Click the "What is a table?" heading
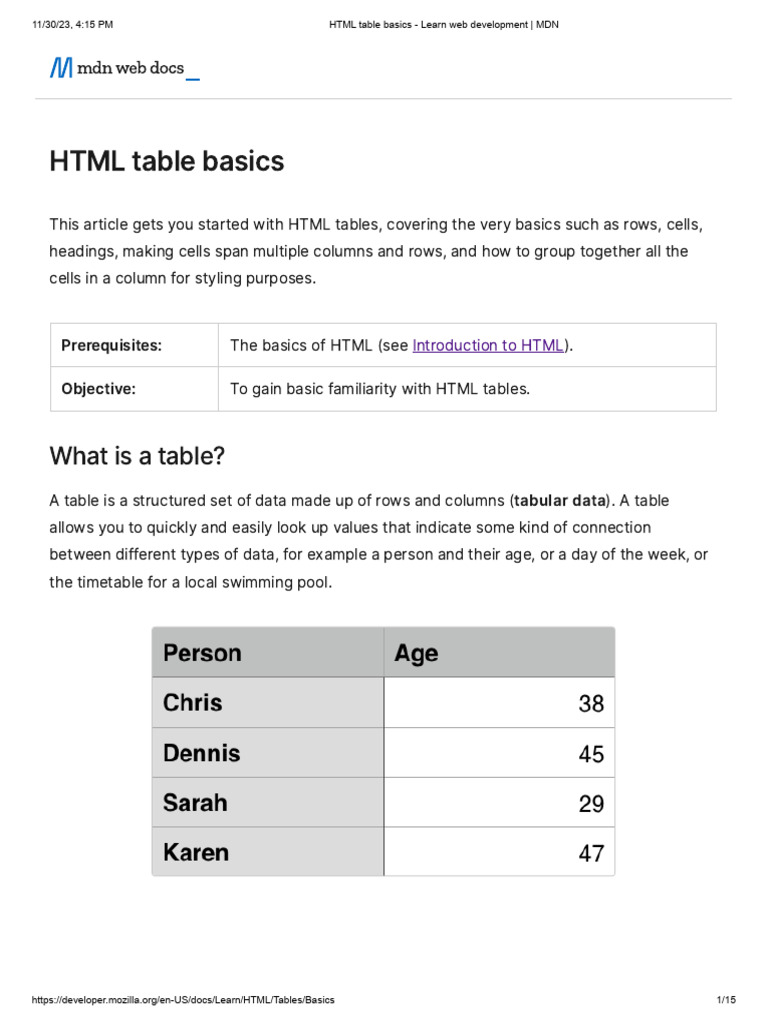Viewport: 768px width, 1024px height. pyautogui.click(x=138, y=456)
